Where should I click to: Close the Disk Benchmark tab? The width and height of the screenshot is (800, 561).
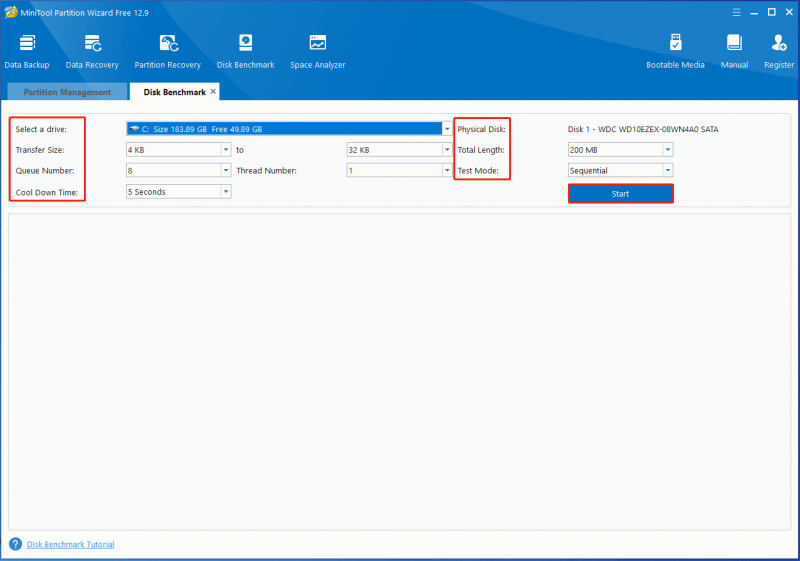[x=213, y=91]
